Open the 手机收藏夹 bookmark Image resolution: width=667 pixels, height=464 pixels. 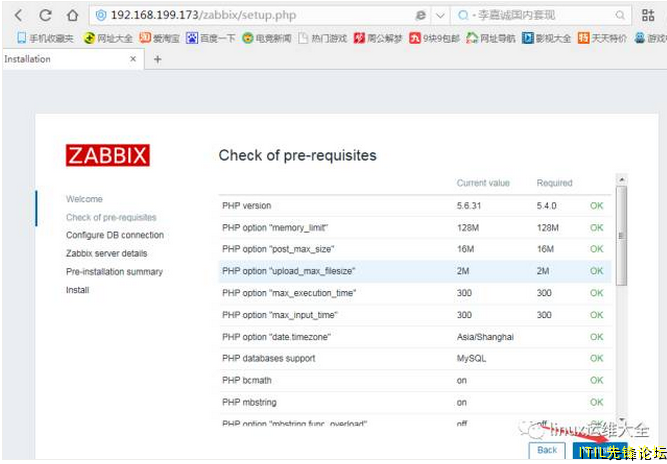click(45, 38)
